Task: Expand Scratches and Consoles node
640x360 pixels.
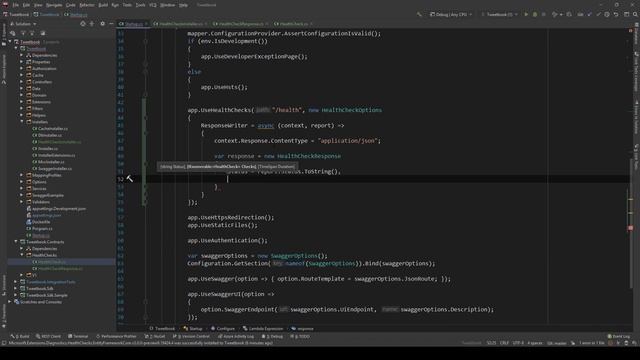Action: [x=10, y=302]
